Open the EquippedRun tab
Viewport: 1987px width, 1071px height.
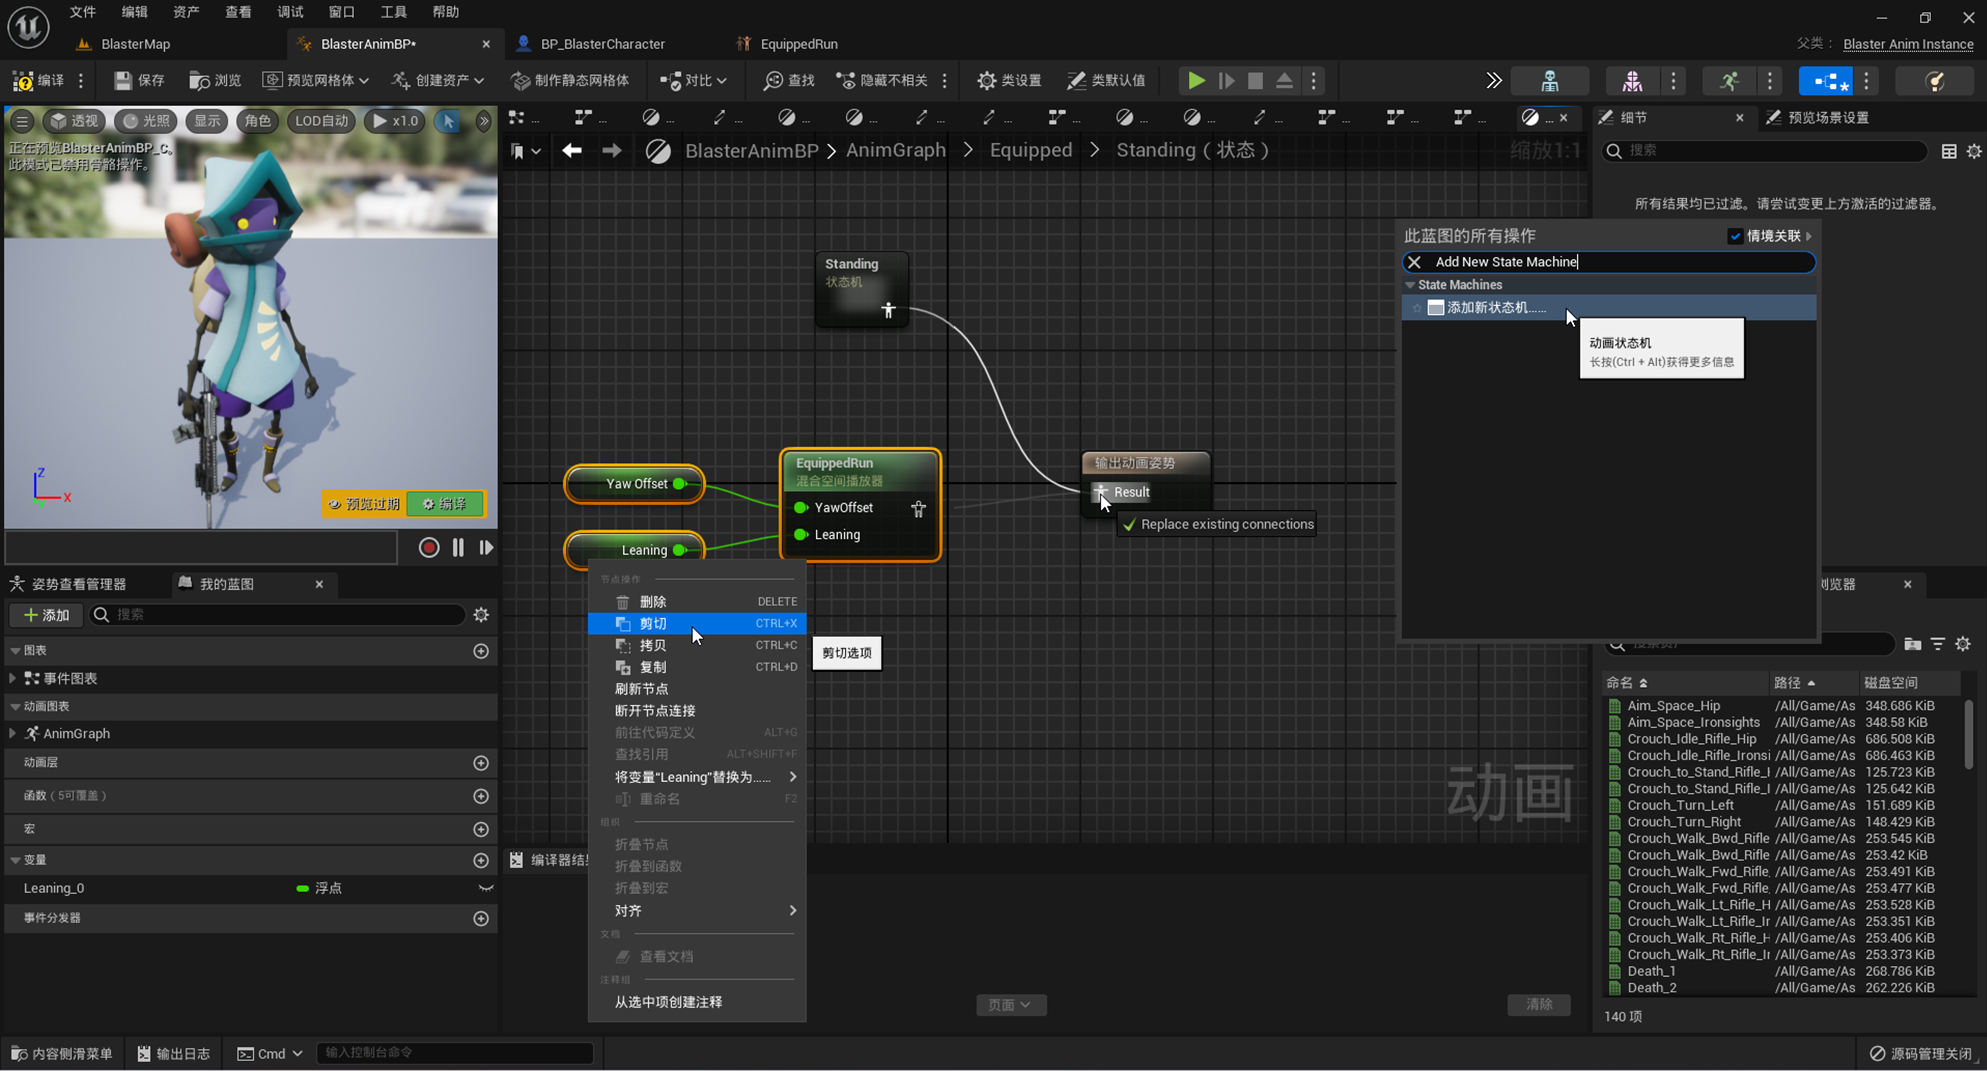(x=799, y=44)
